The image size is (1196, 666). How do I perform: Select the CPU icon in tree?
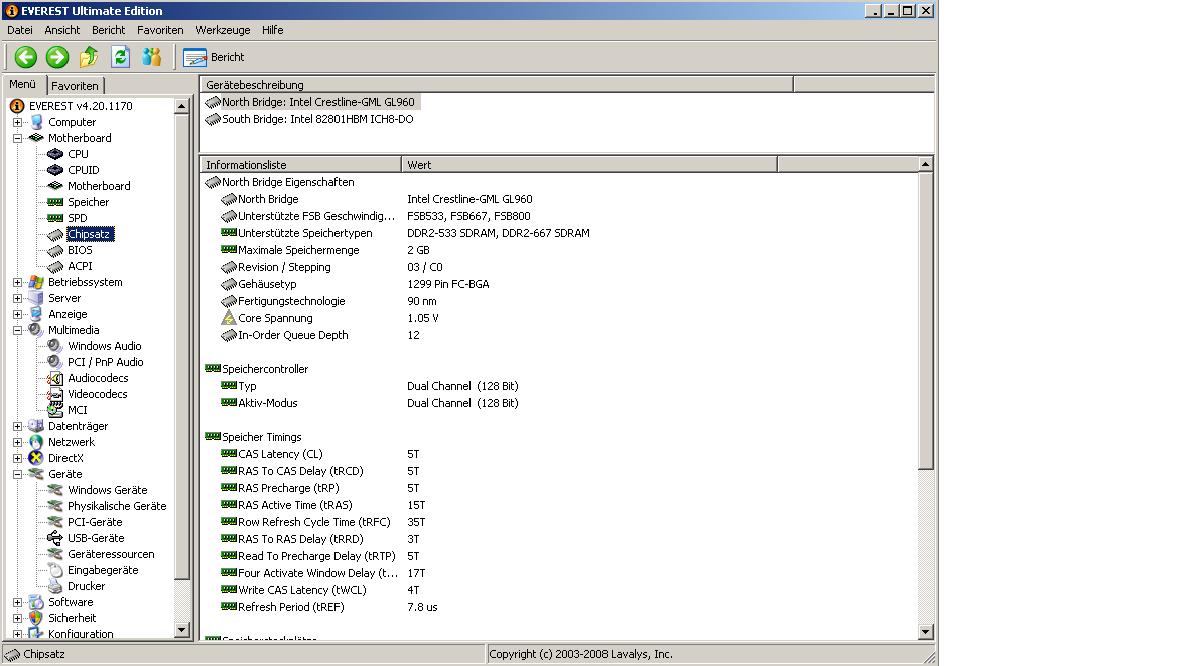(x=55, y=154)
